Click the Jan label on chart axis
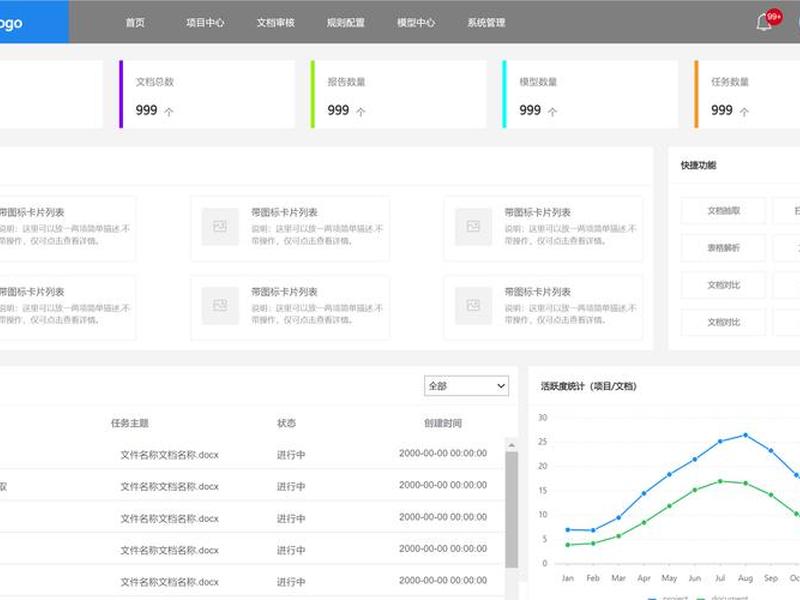The image size is (800, 600). click(x=567, y=578)
